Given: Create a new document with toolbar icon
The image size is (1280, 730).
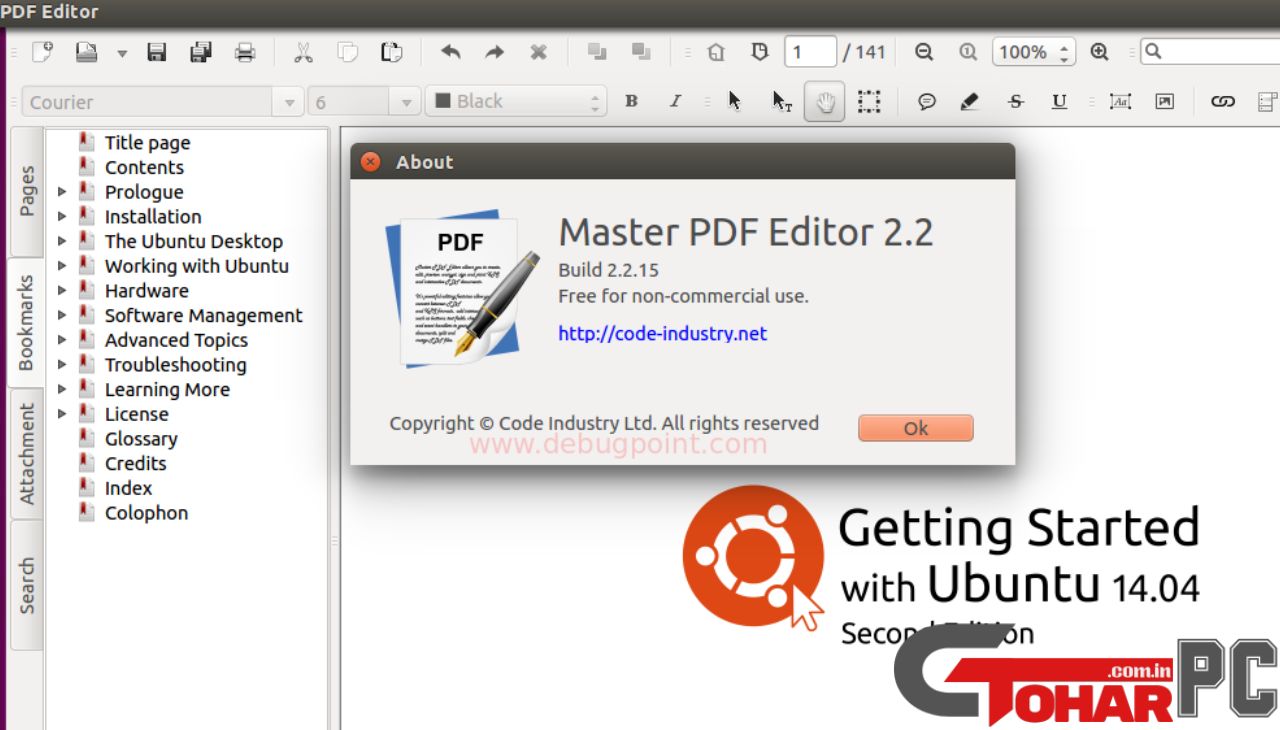Looking at the screenshot, I should [x=42, y=52].
